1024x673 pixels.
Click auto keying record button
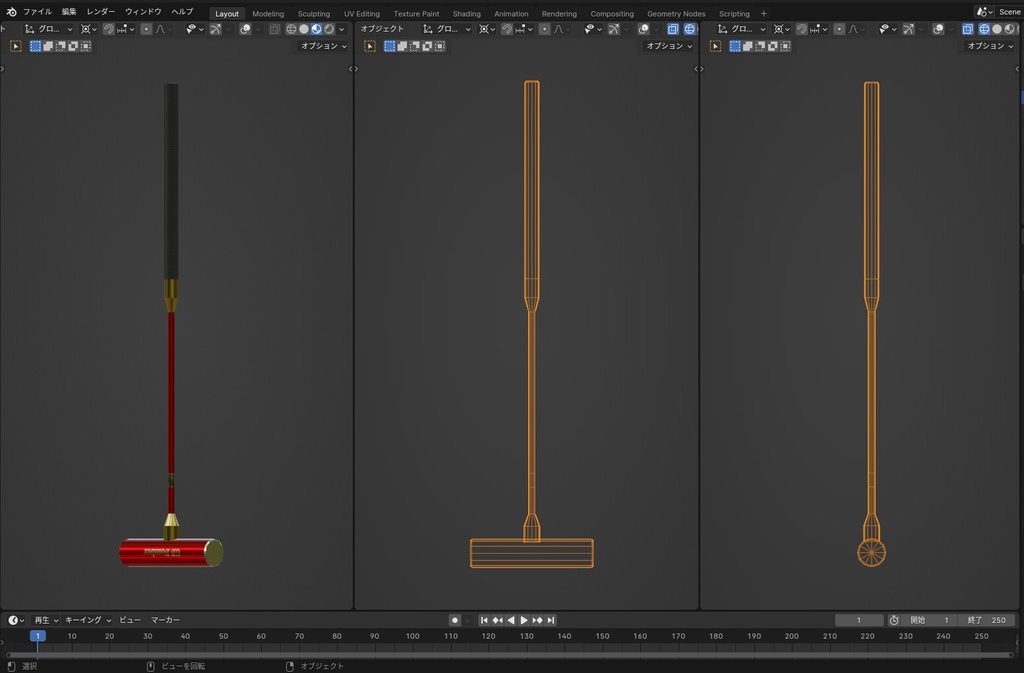click(455, 620)
